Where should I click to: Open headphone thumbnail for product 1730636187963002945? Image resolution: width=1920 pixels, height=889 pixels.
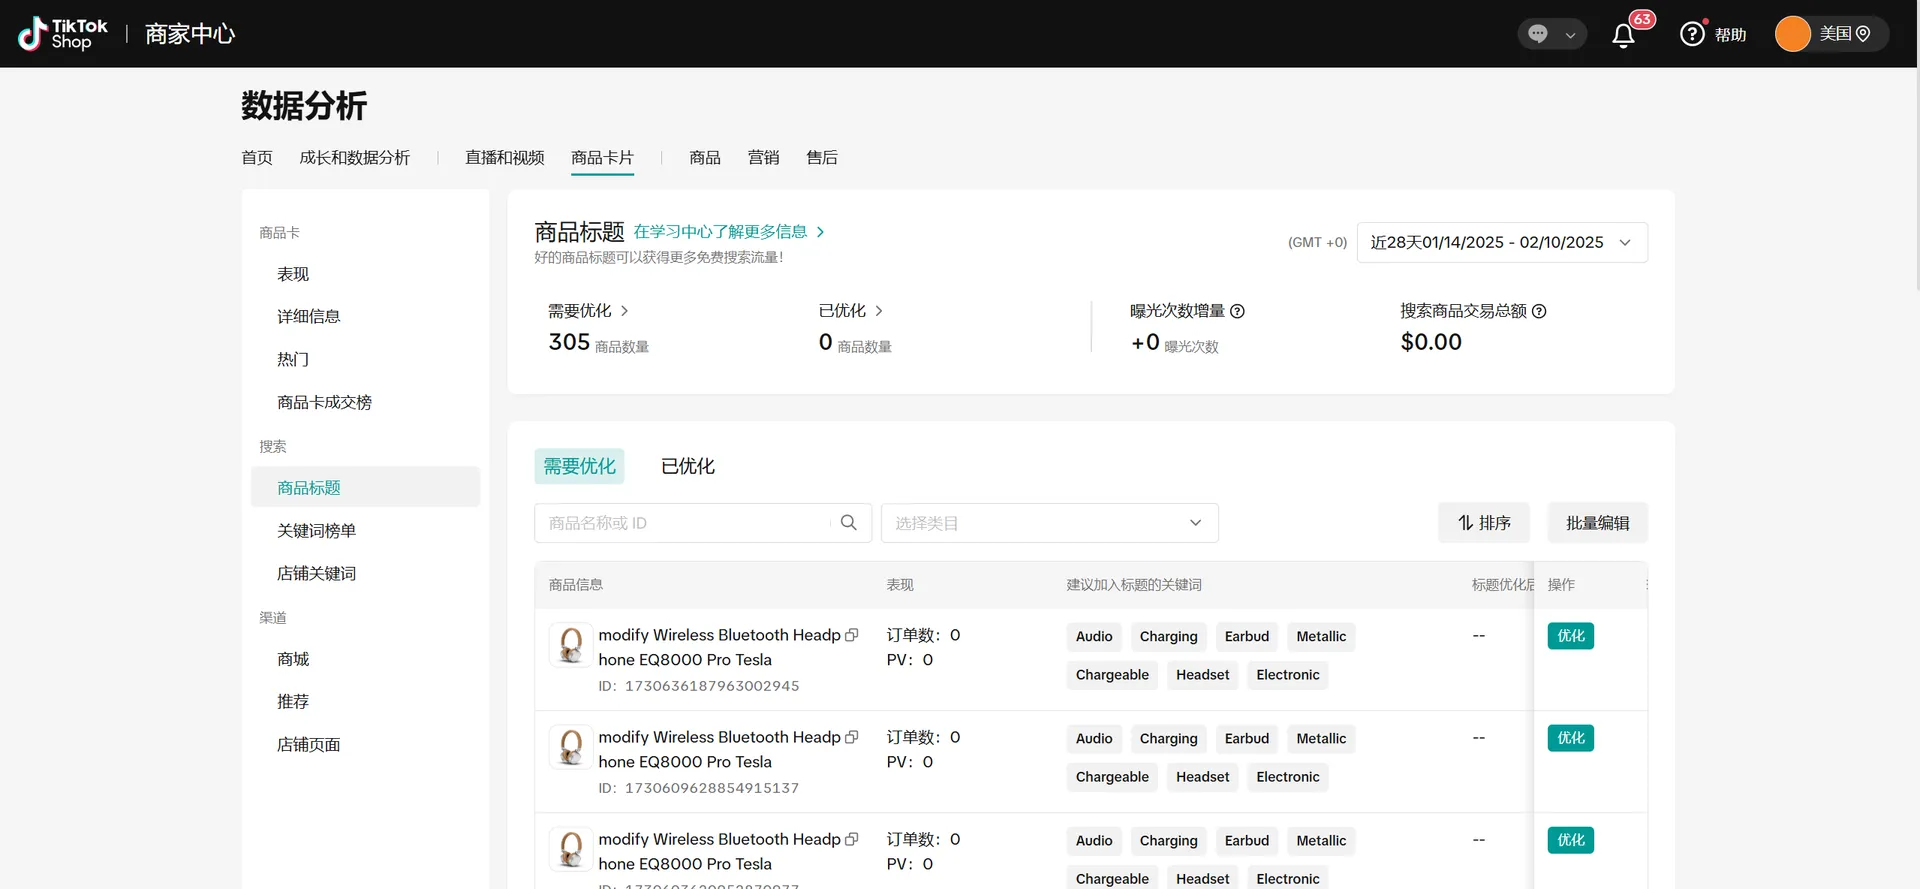click(571, 645)
